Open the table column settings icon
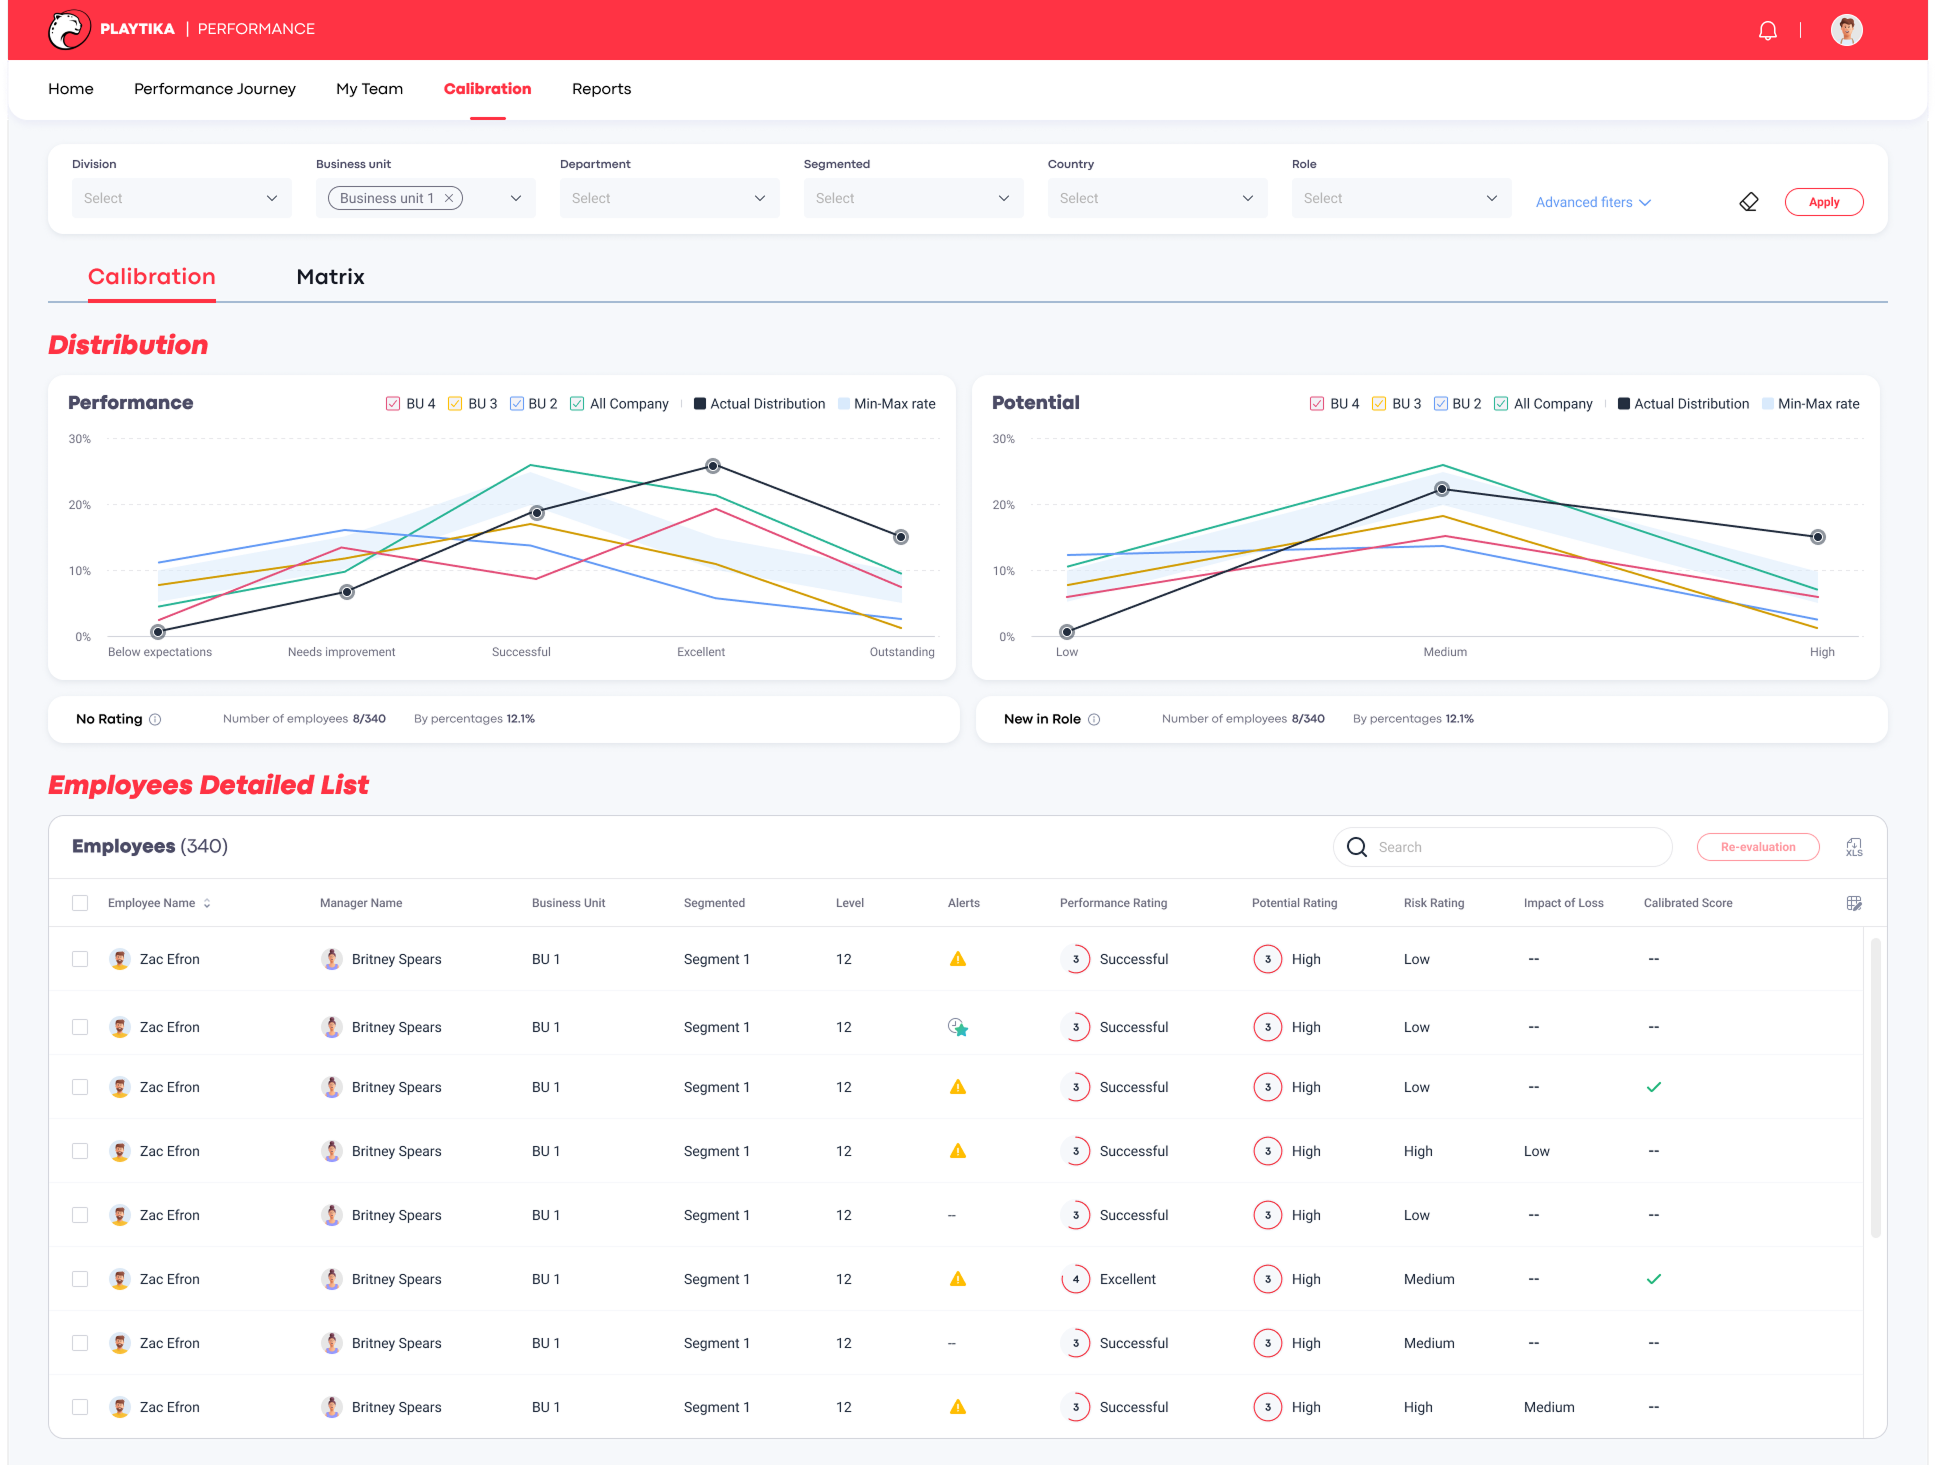The image size is (1936, 1465). coord(1854,903)
